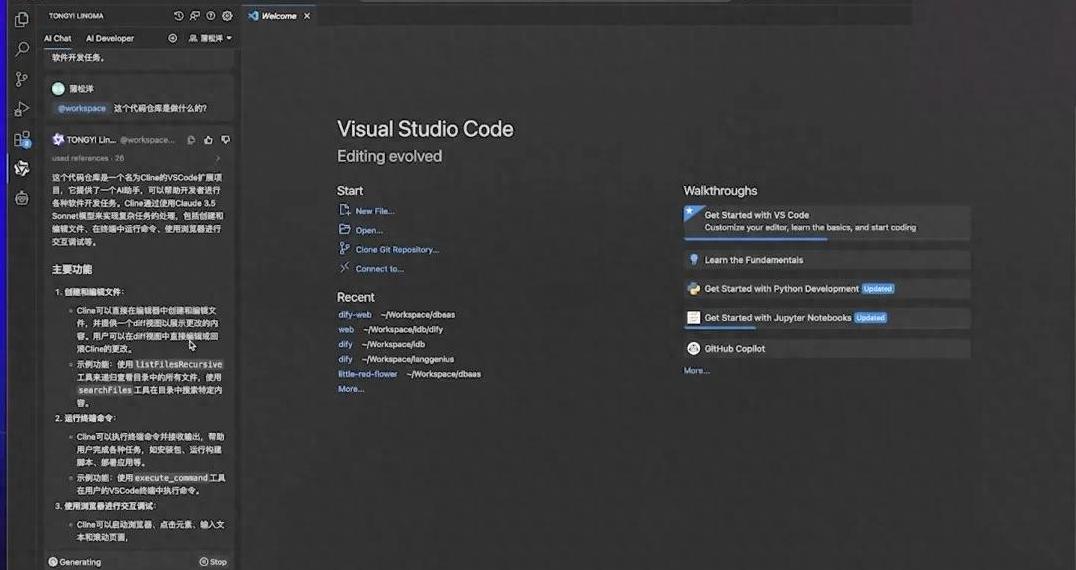This screenshot has height=570, width=1076.
Task: Open Tongyi Lingma settings gear
Action: pyautogui.click(x=227, y=16)
